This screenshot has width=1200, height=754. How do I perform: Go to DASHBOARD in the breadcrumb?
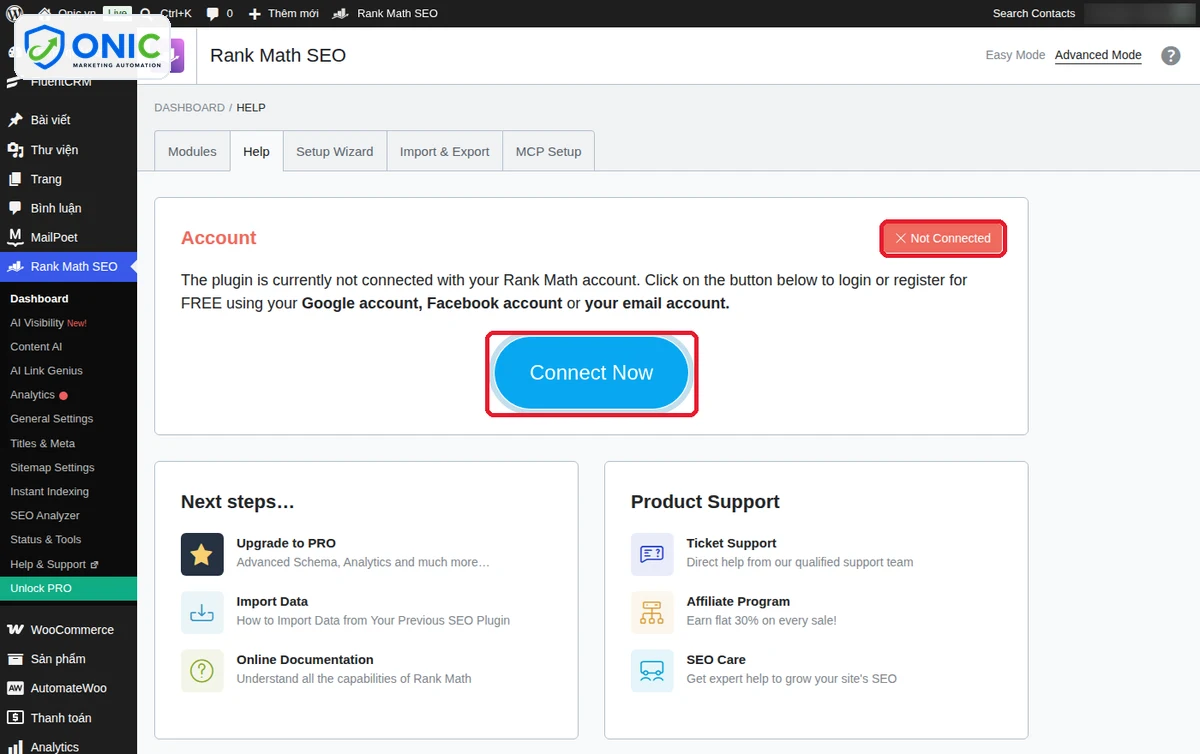click(189, 107)
